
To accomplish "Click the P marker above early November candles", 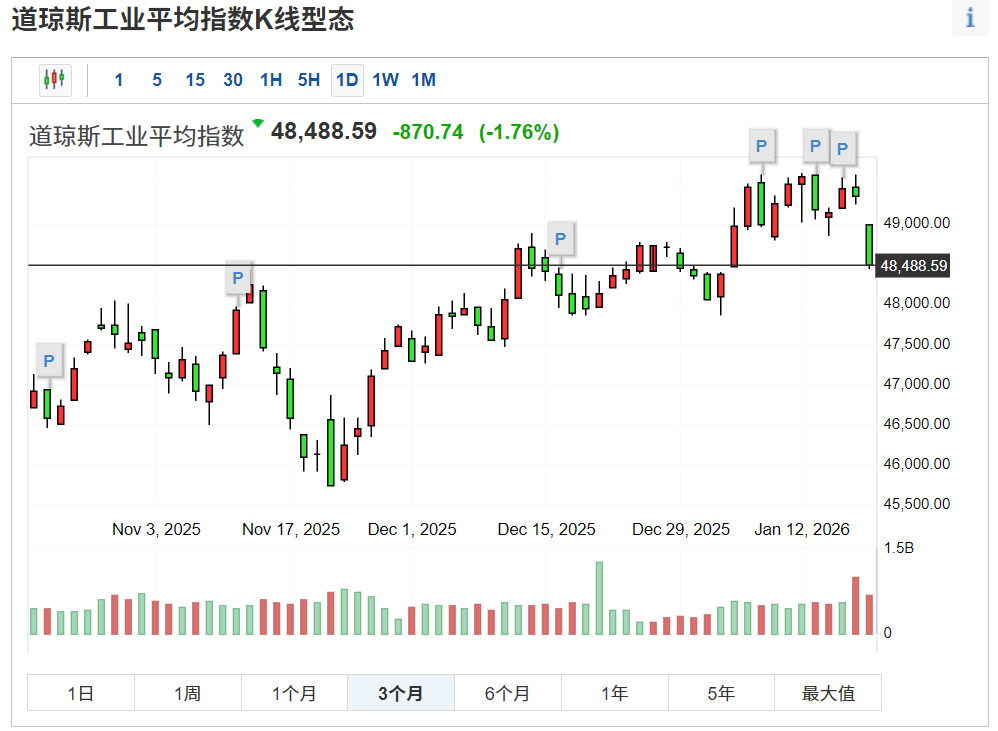I will pos(48,361).
